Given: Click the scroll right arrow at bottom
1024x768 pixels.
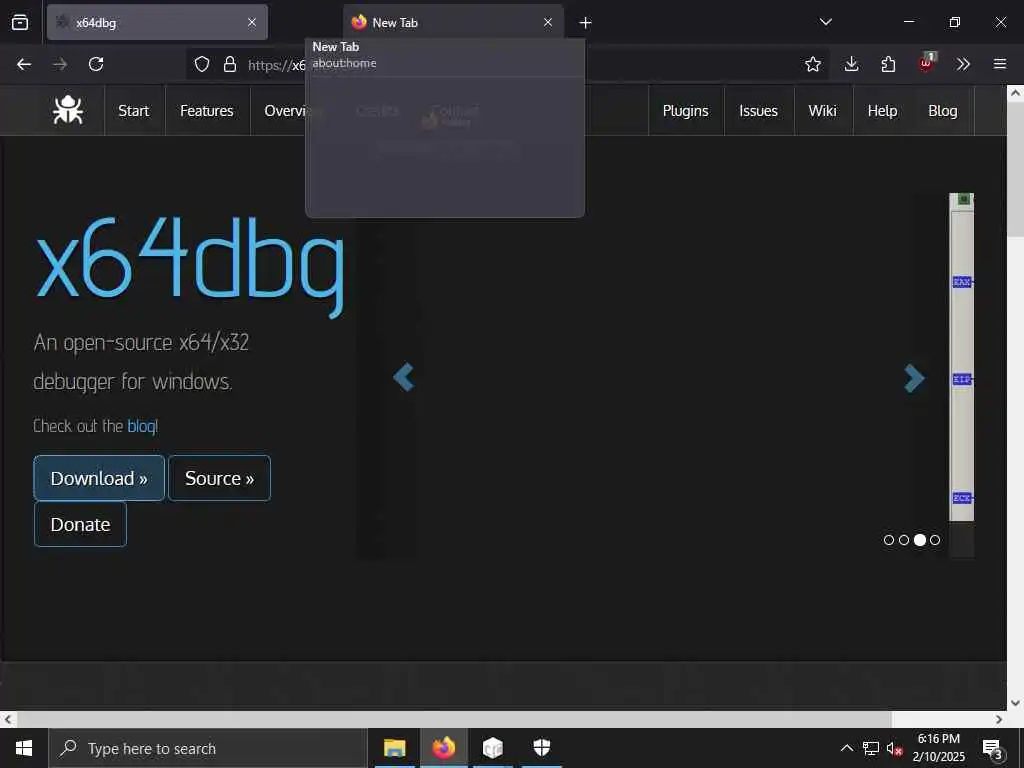Looking at the screenshot, I should [999, 719].
